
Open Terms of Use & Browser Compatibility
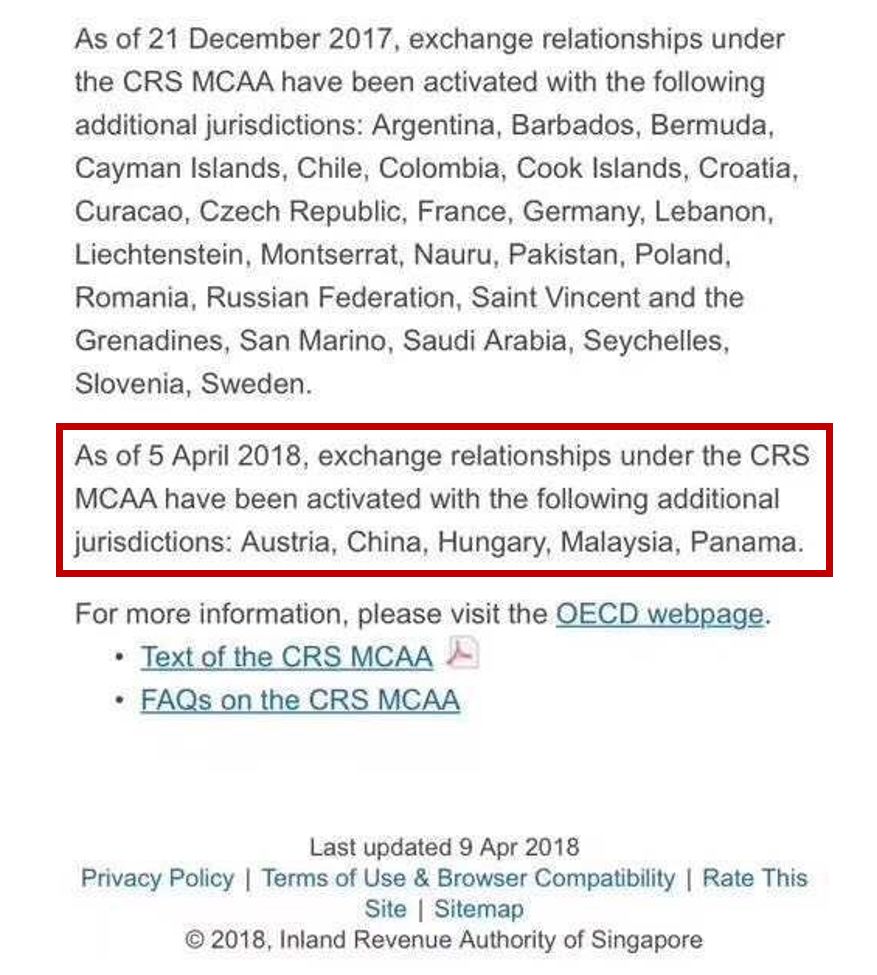468,878
